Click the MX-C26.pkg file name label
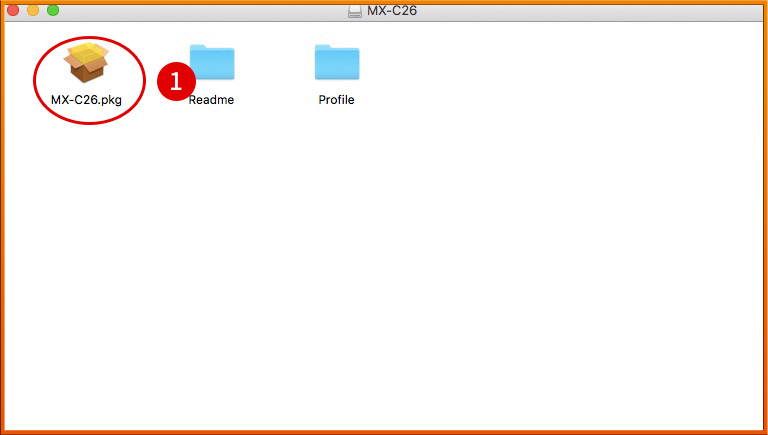 [x=86, y=100]
